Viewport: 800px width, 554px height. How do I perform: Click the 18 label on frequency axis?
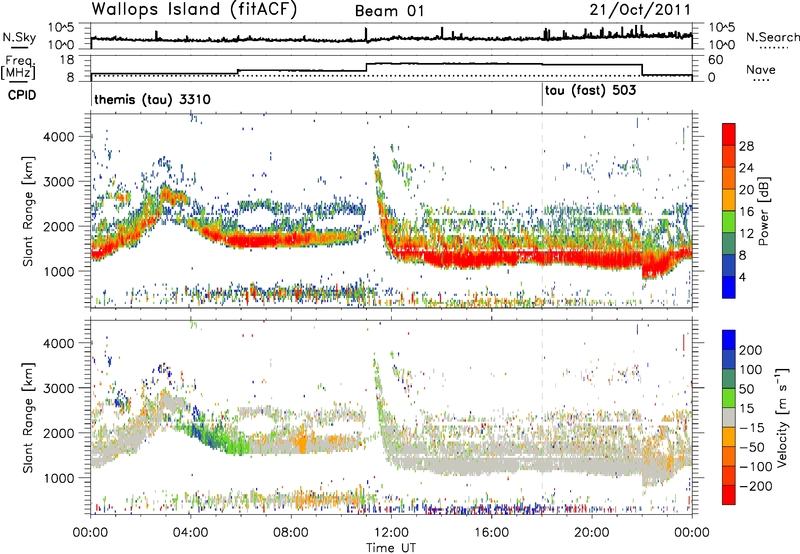[x=67, y=60]
